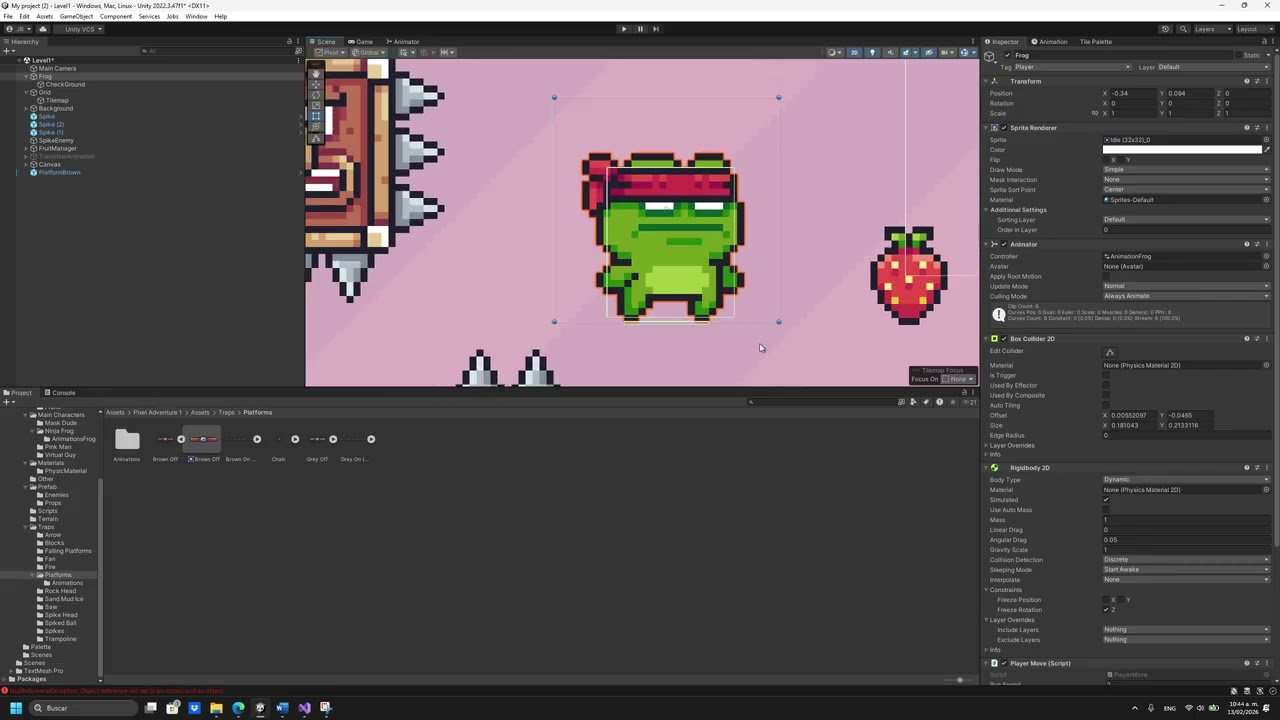Toggle the Apply Root Motion checkbox

pos(1107,276)
